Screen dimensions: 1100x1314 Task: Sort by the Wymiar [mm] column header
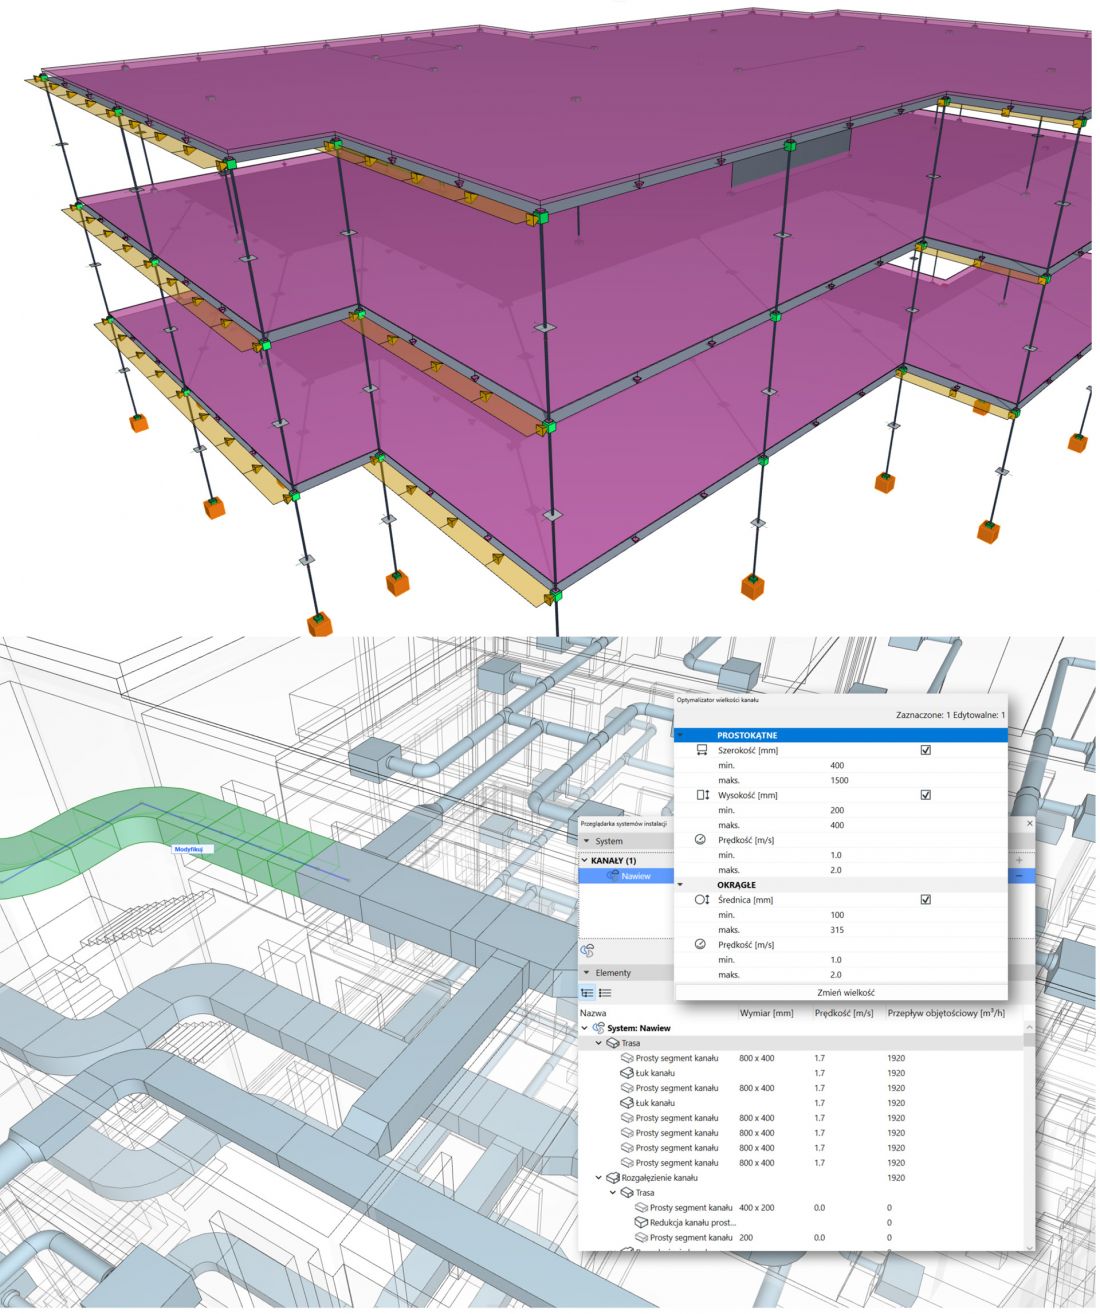click(x=766, y=1015)
